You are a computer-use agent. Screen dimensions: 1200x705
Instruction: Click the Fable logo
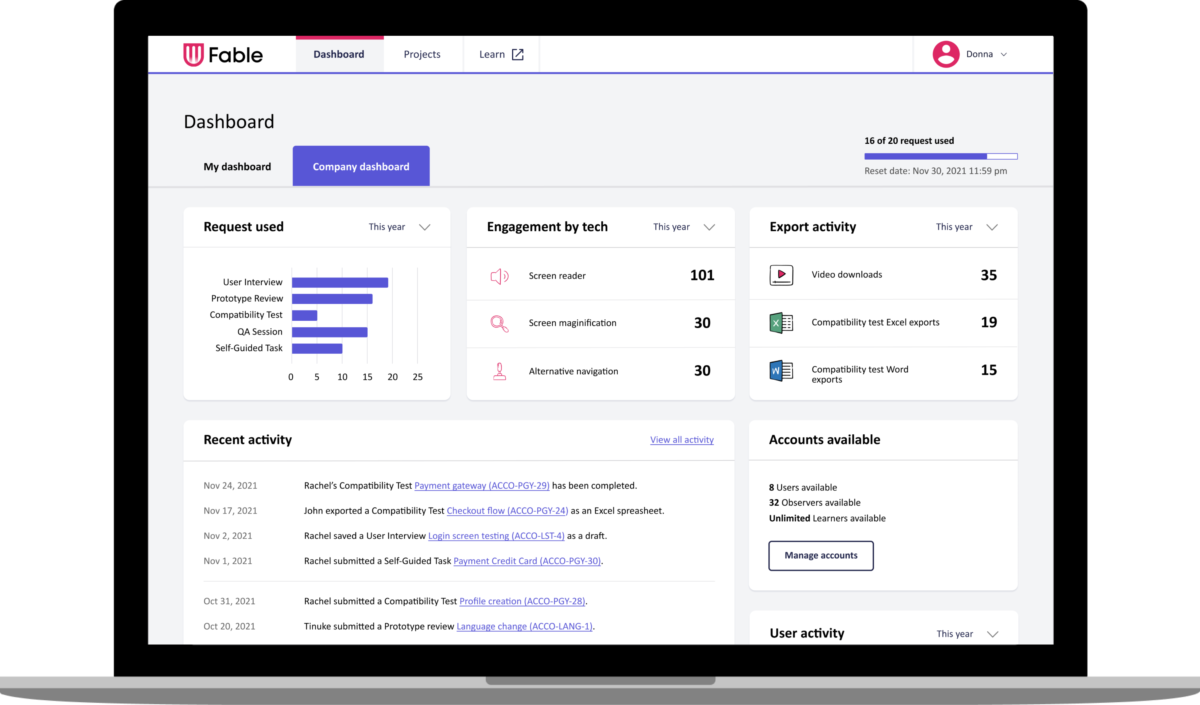[222, 54]
